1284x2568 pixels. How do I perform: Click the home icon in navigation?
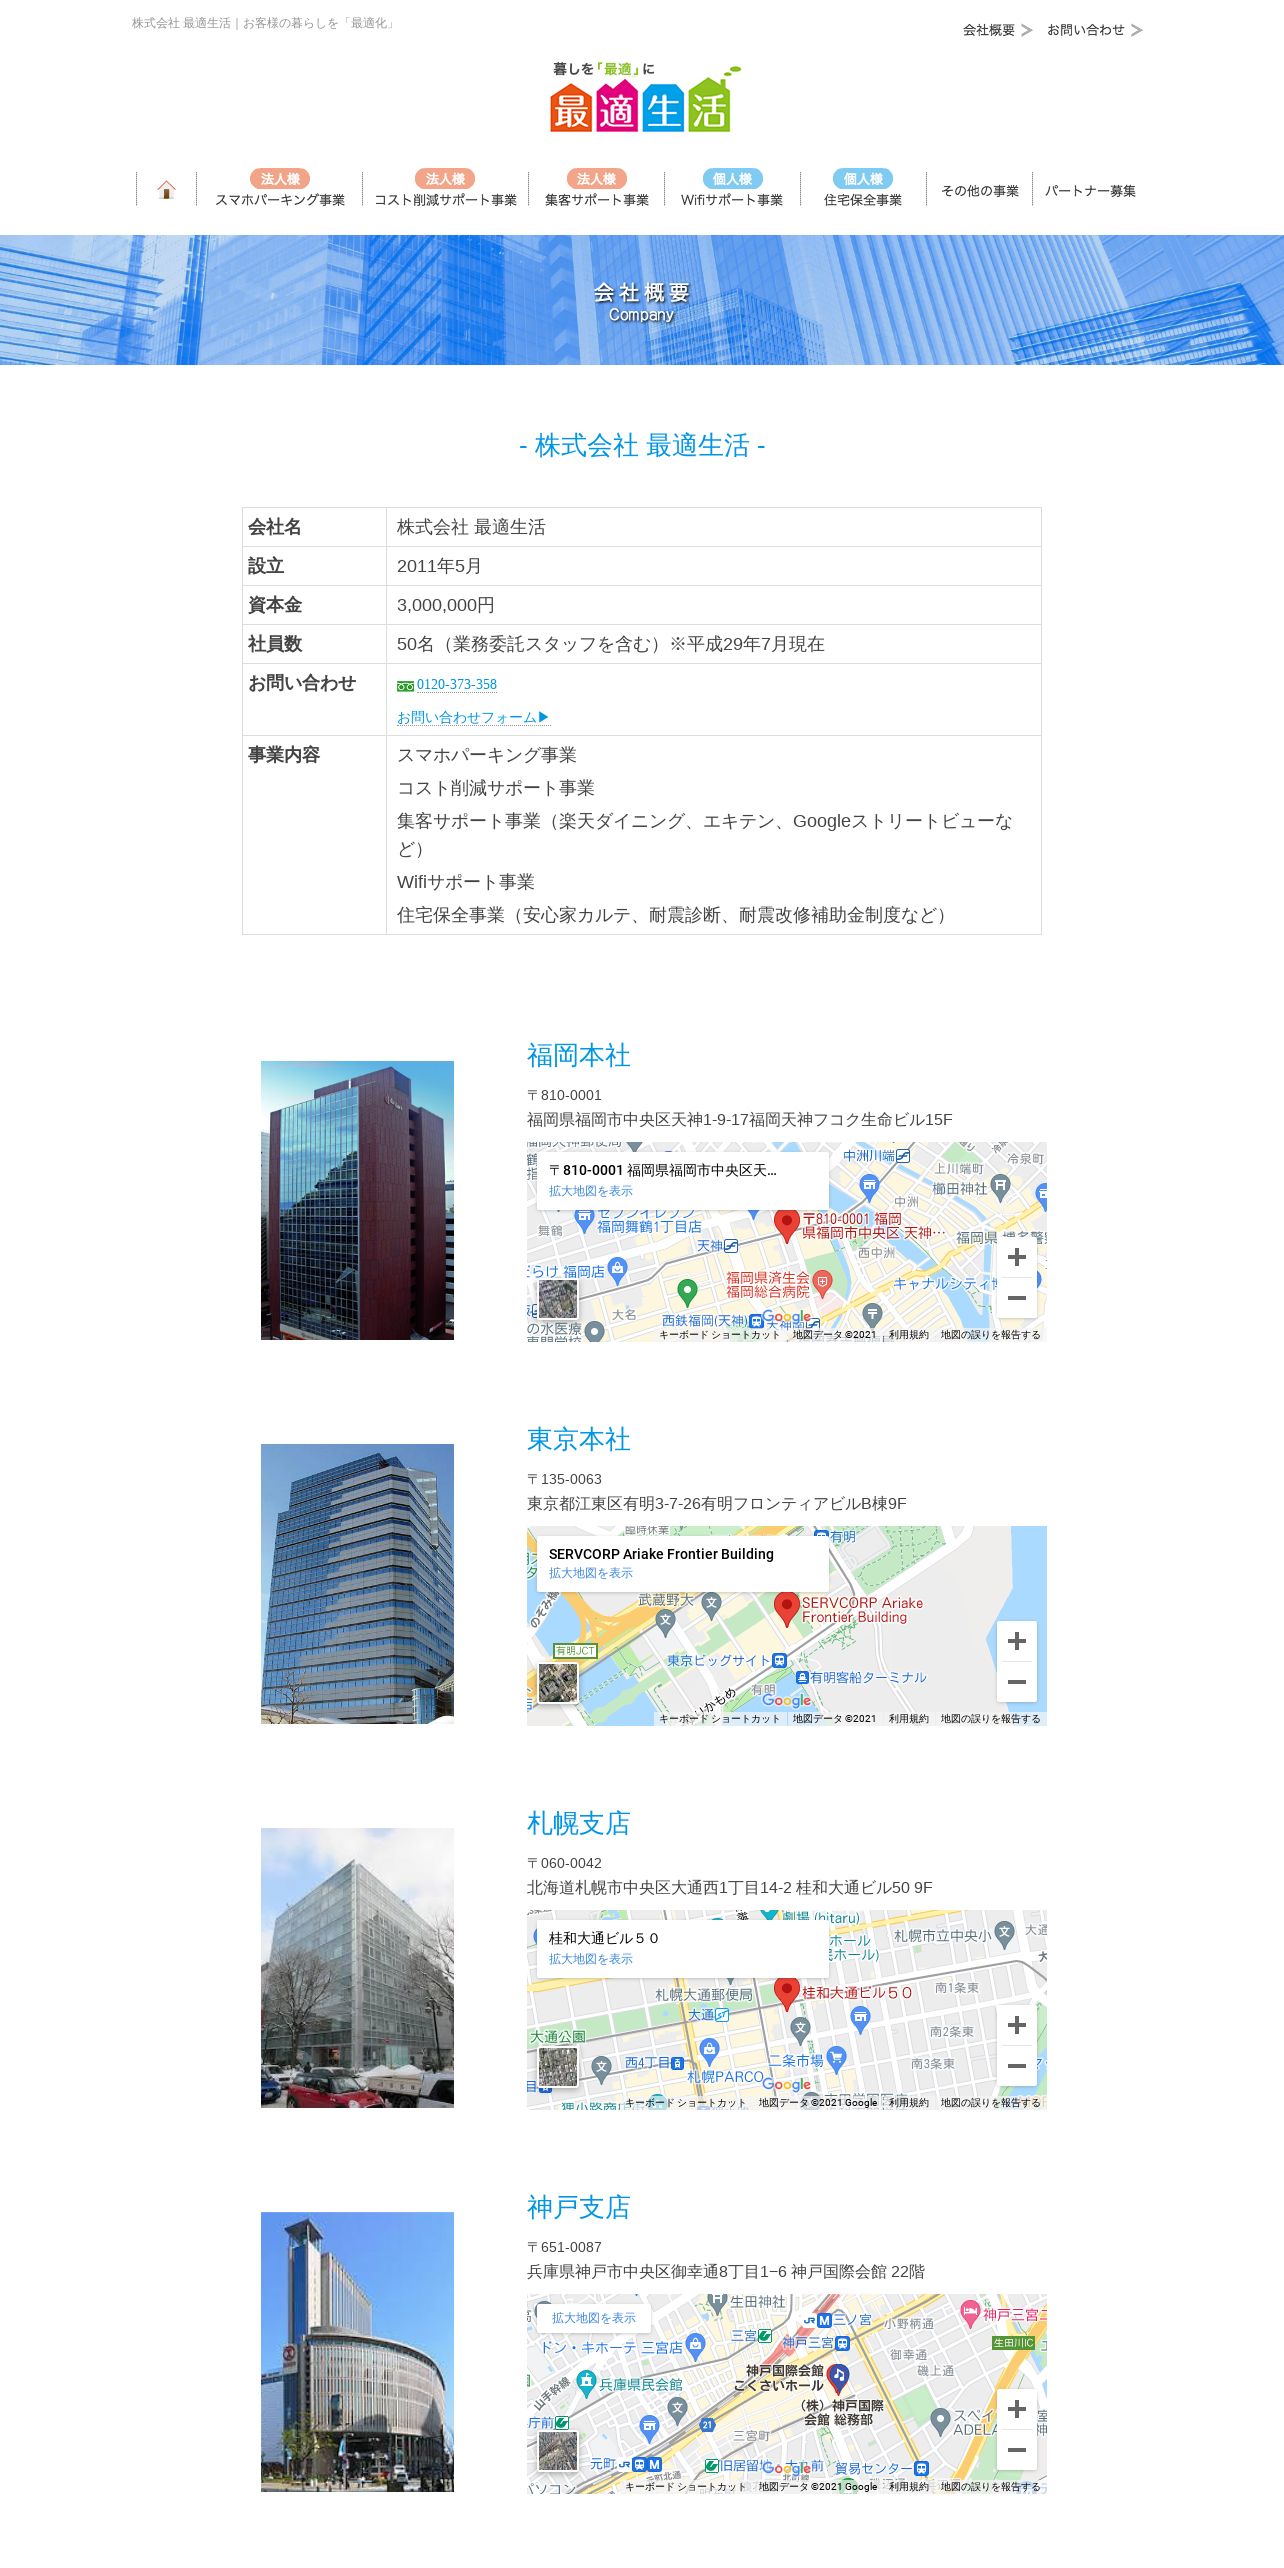coord(166,190)
